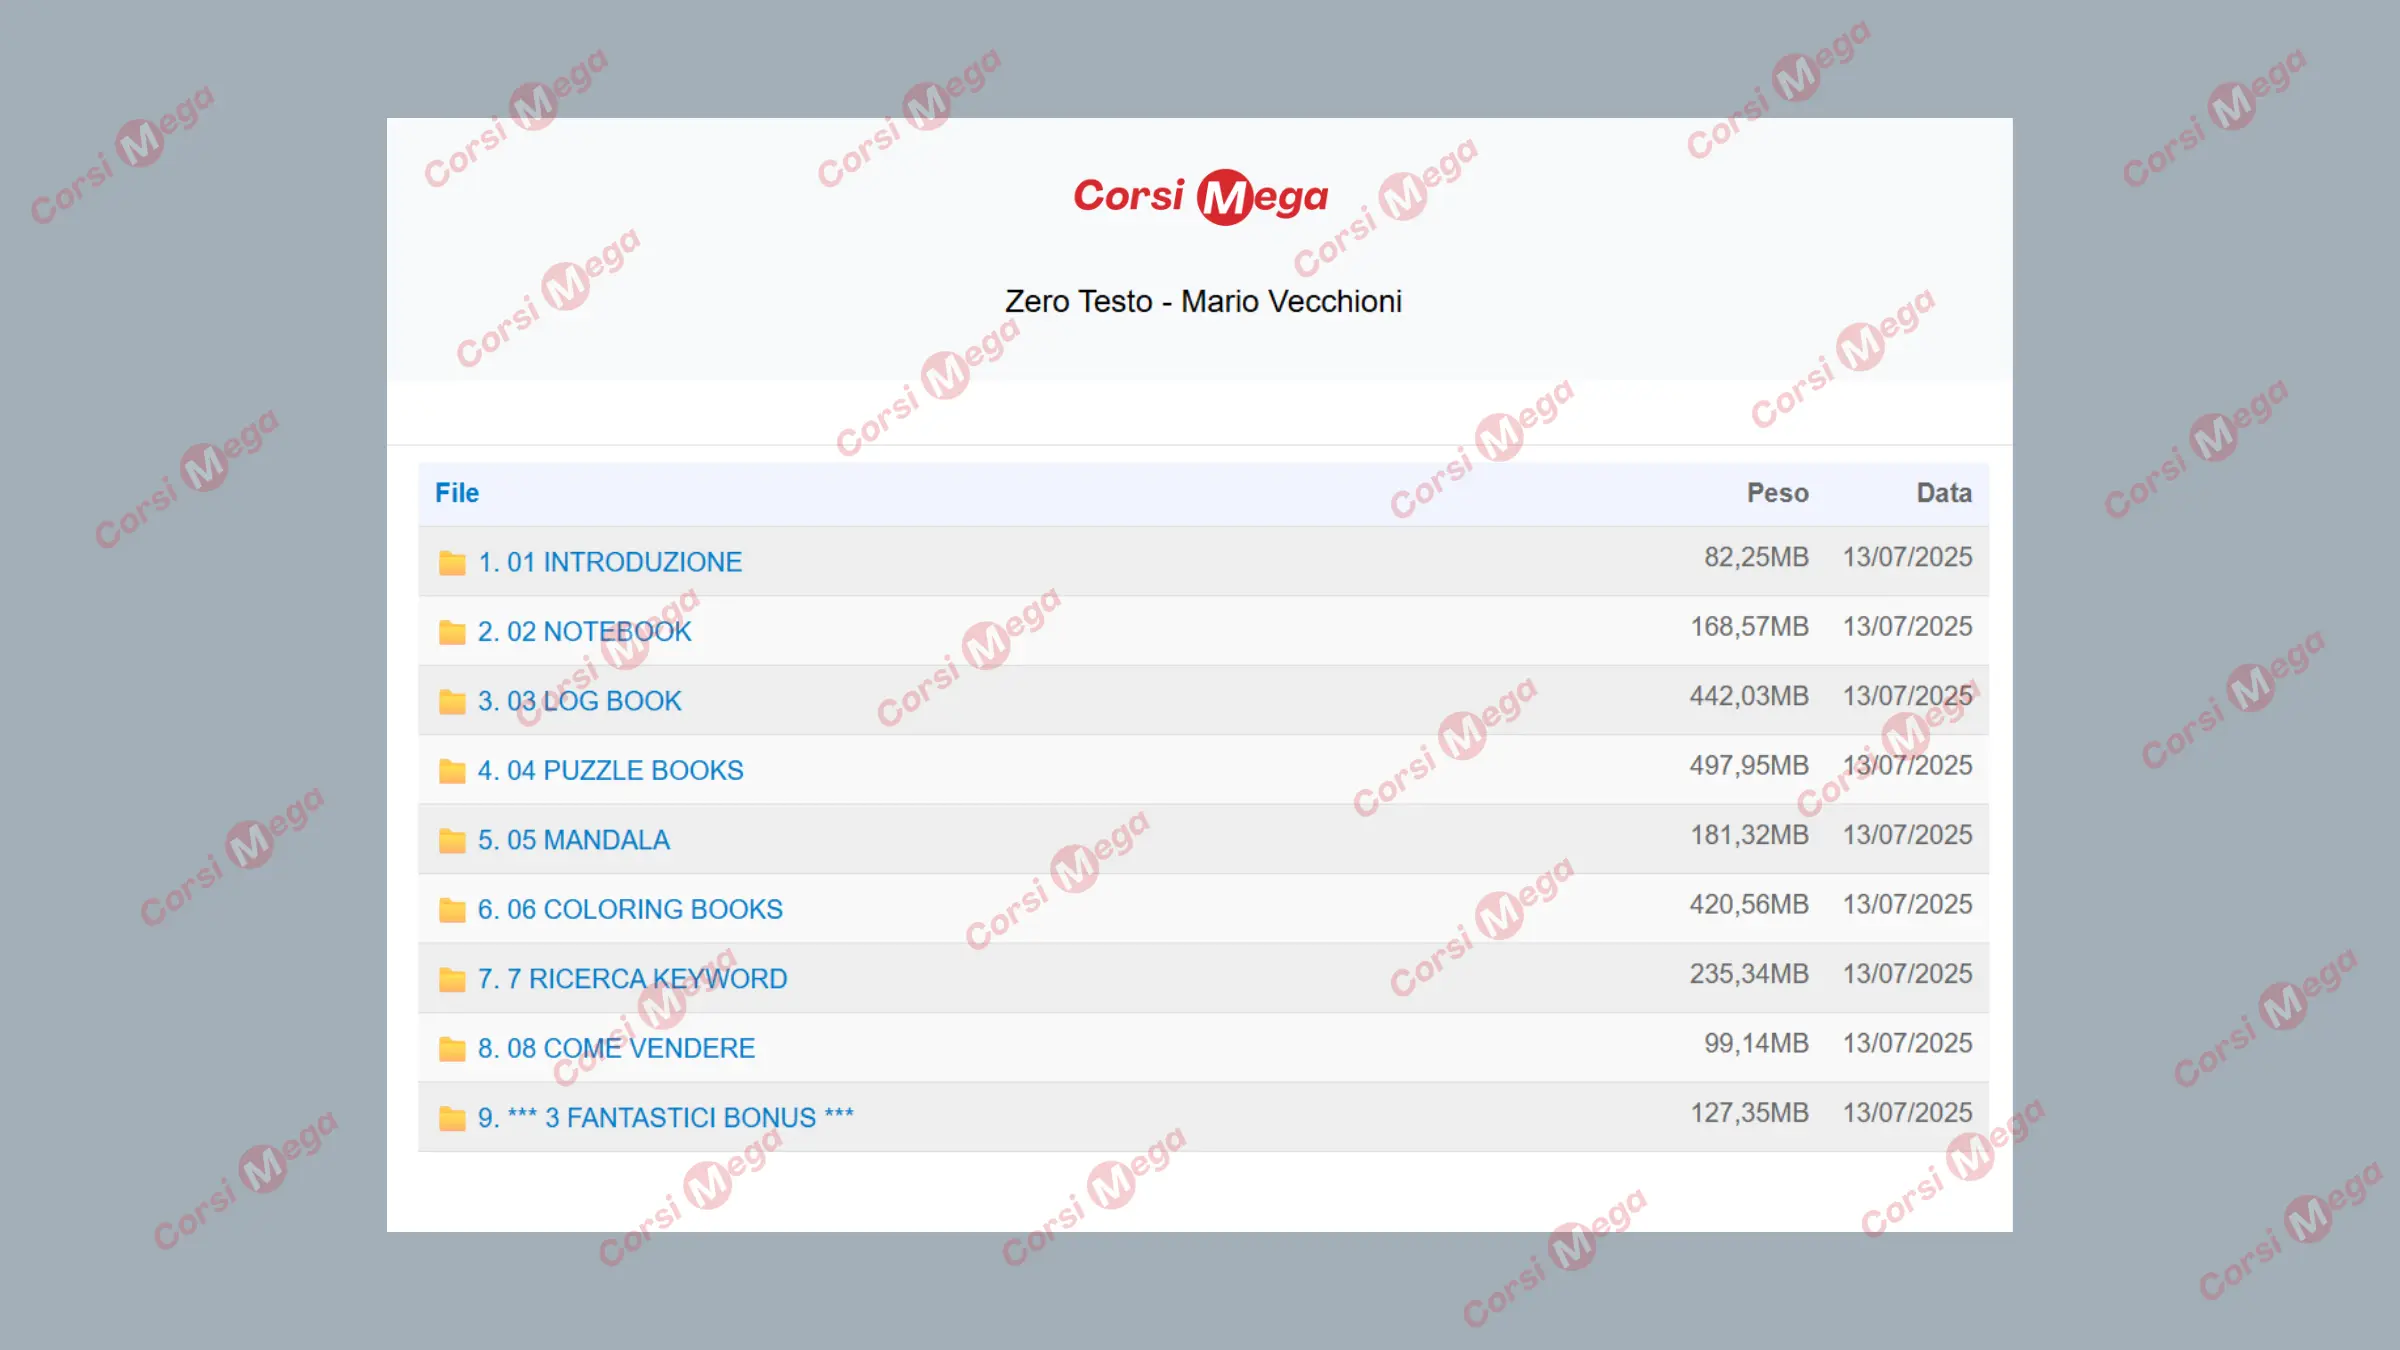Click the date in the 02 NOTEBOOK row
This screenshot has height=1350, width=2400.
(1907, 627)
